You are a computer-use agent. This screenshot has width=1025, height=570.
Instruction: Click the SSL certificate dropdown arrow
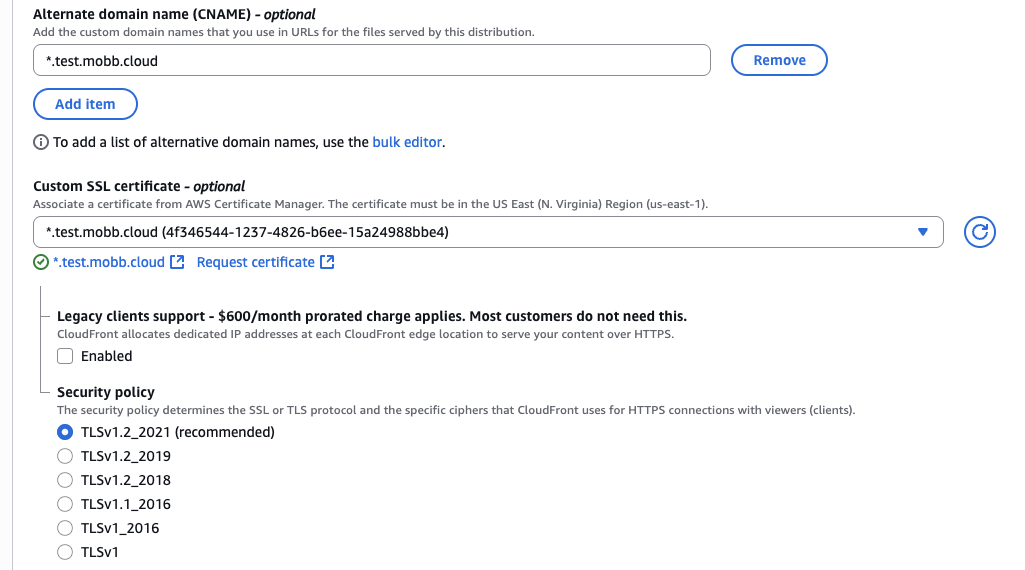pyautogui.click(x=922, y=233)
